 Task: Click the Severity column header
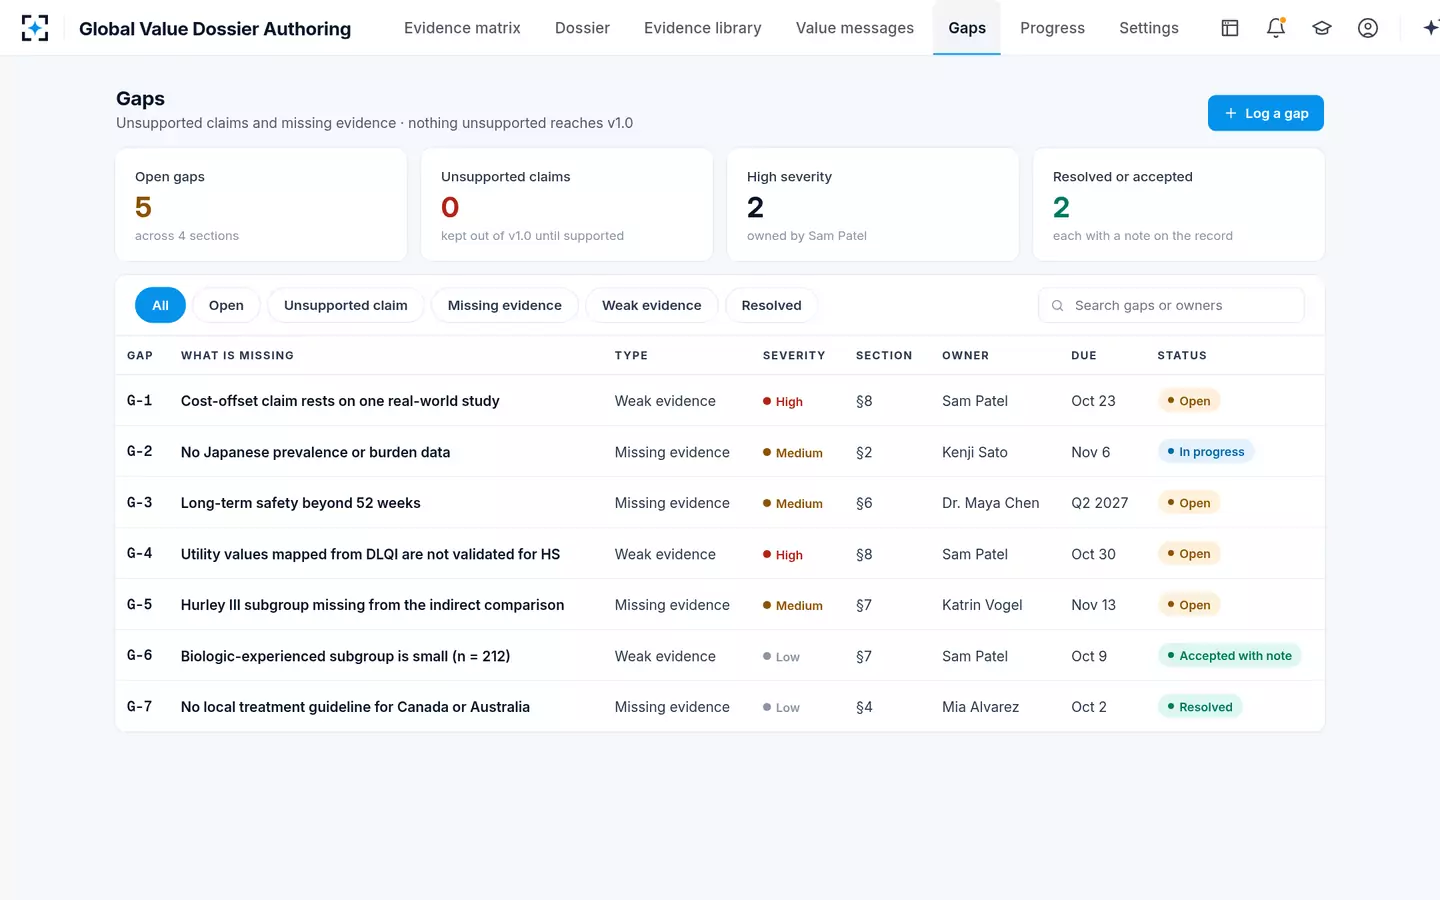(x=794, y=356)
